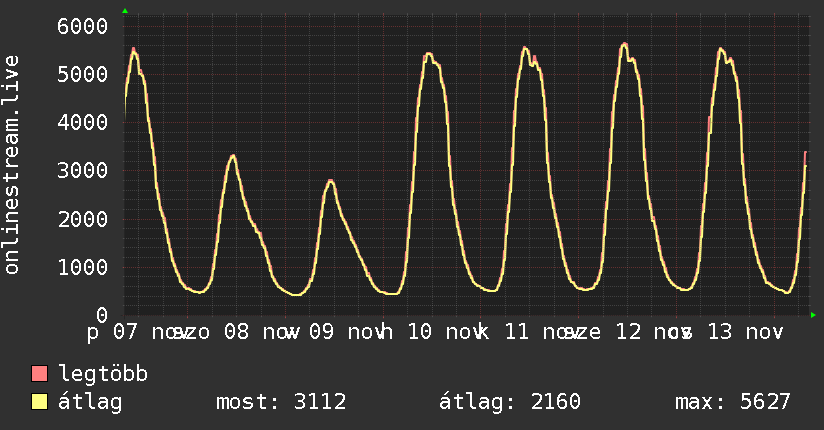This screenshot has width=824, height=430.
Task: Select the legtöbb legend label
Action: 104,375
